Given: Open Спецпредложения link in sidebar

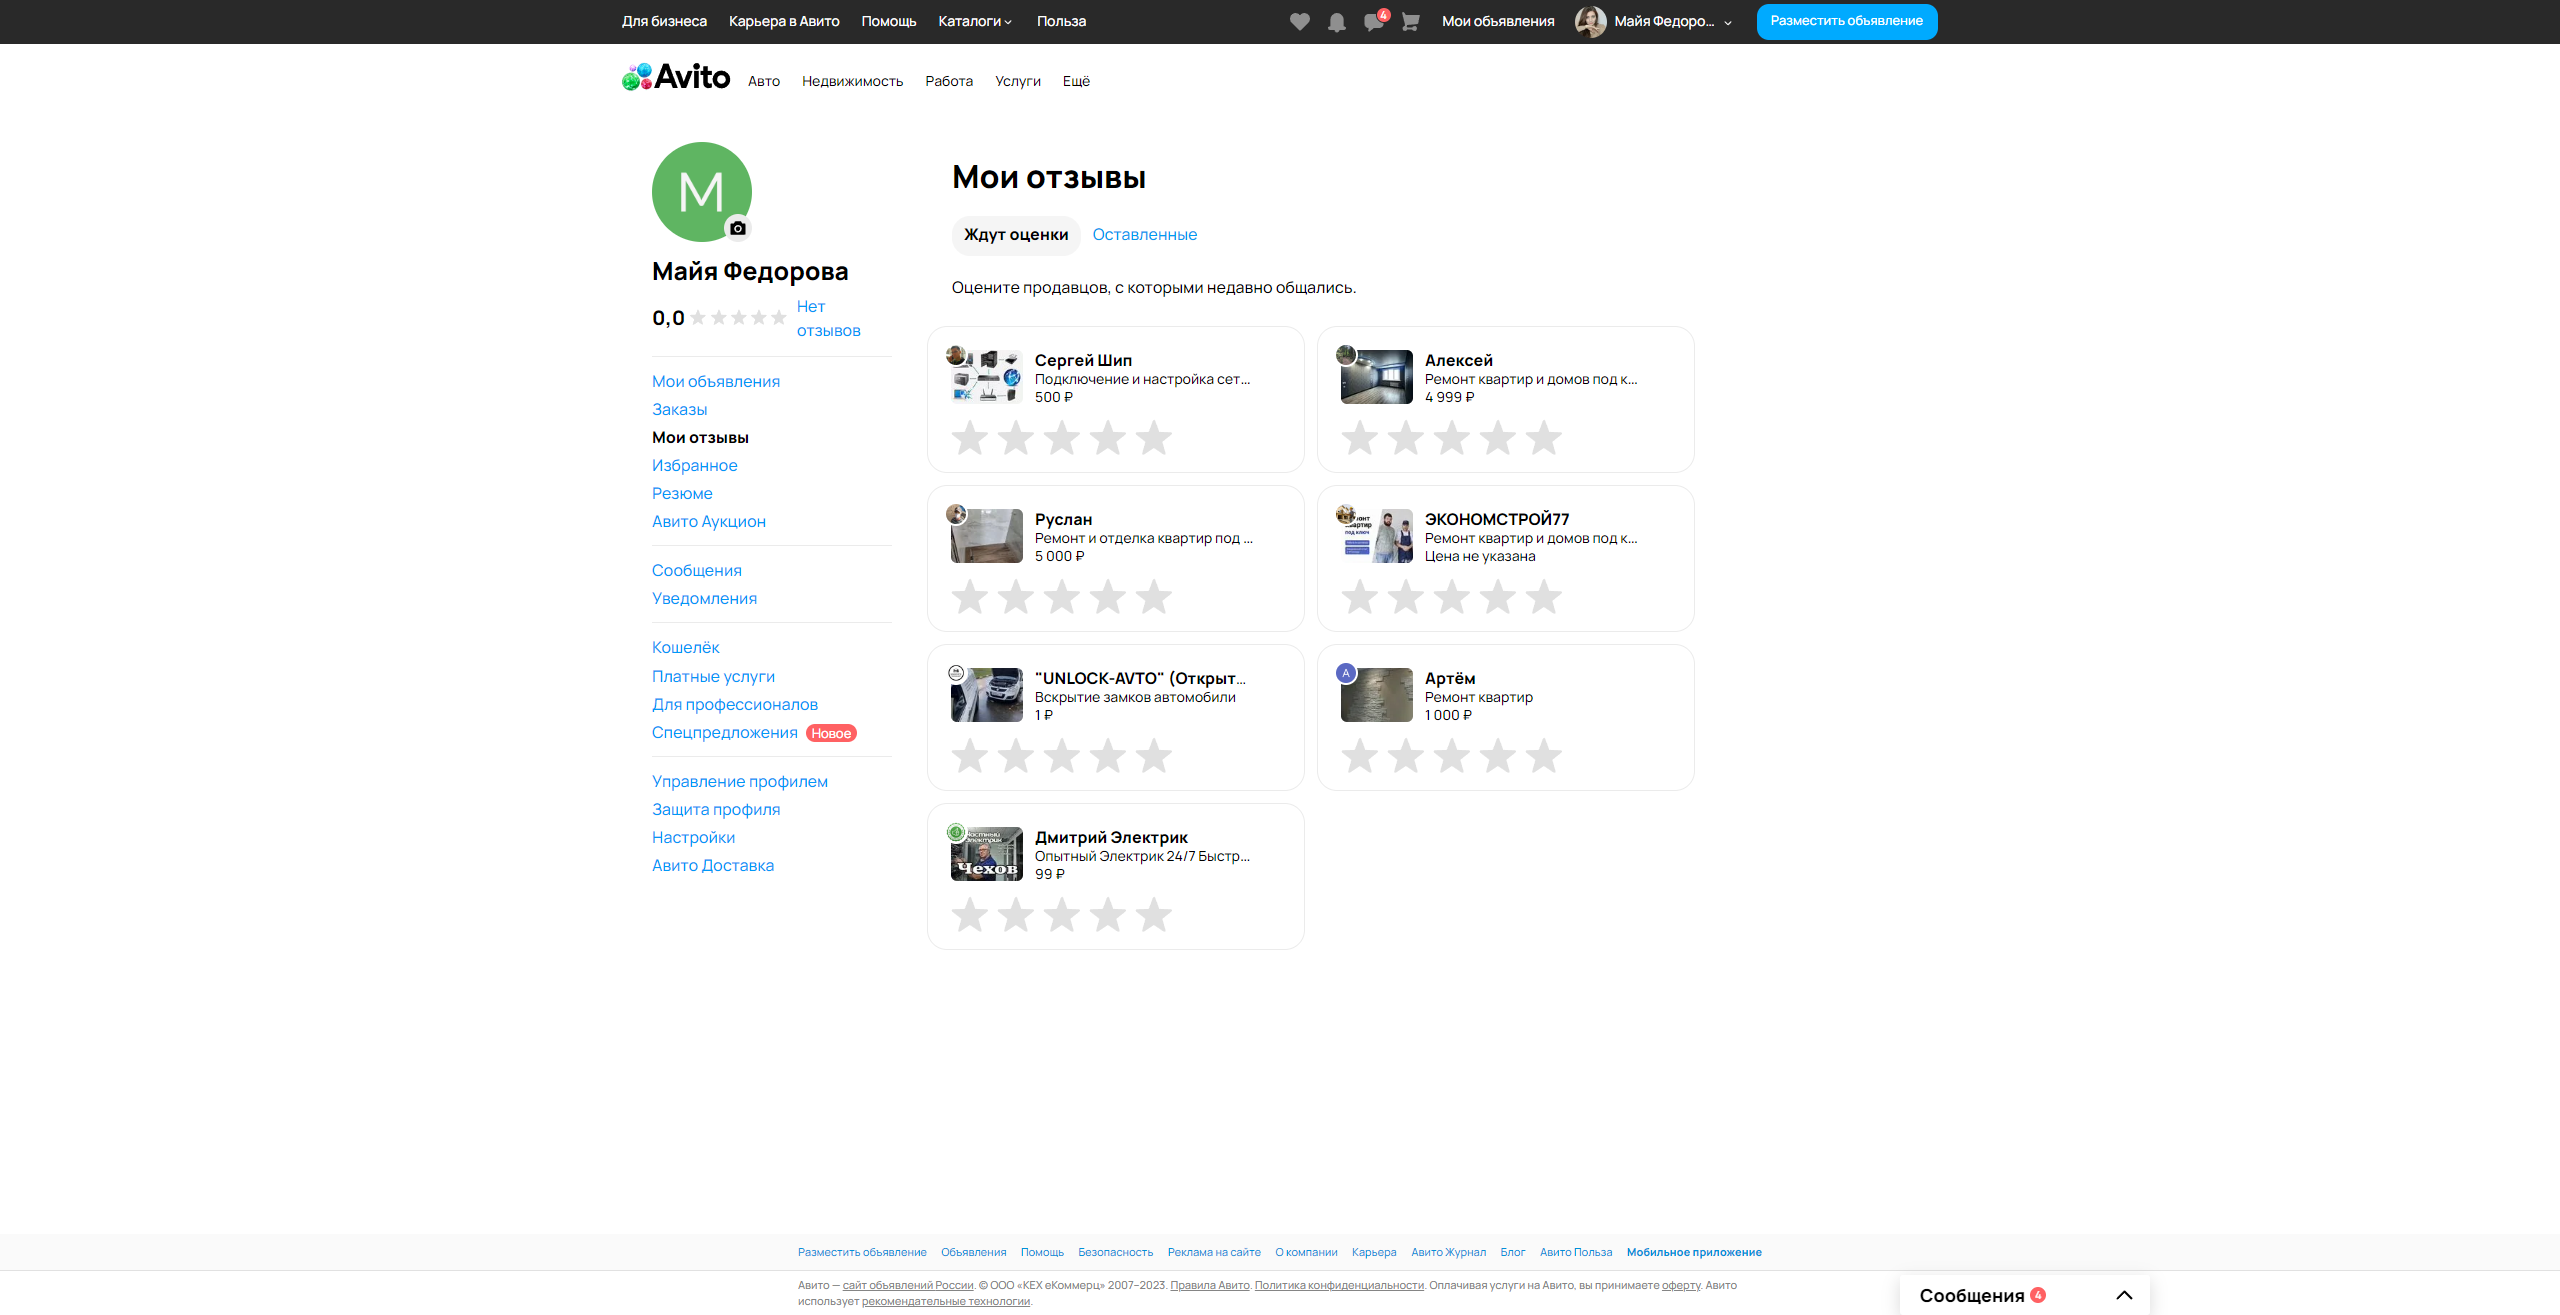Looking at the screenshot, I should point(724,732).
